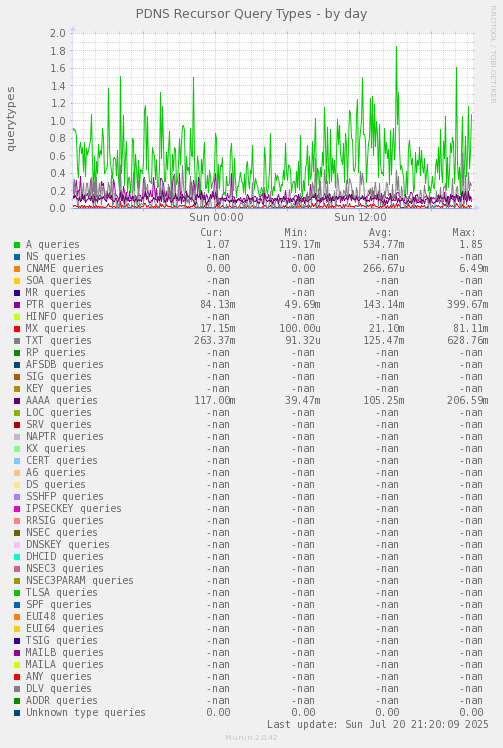This screenshot has width=503, height=748.
Task: Click the 2.0 y-axis tick label
Action: pos(57,33)
